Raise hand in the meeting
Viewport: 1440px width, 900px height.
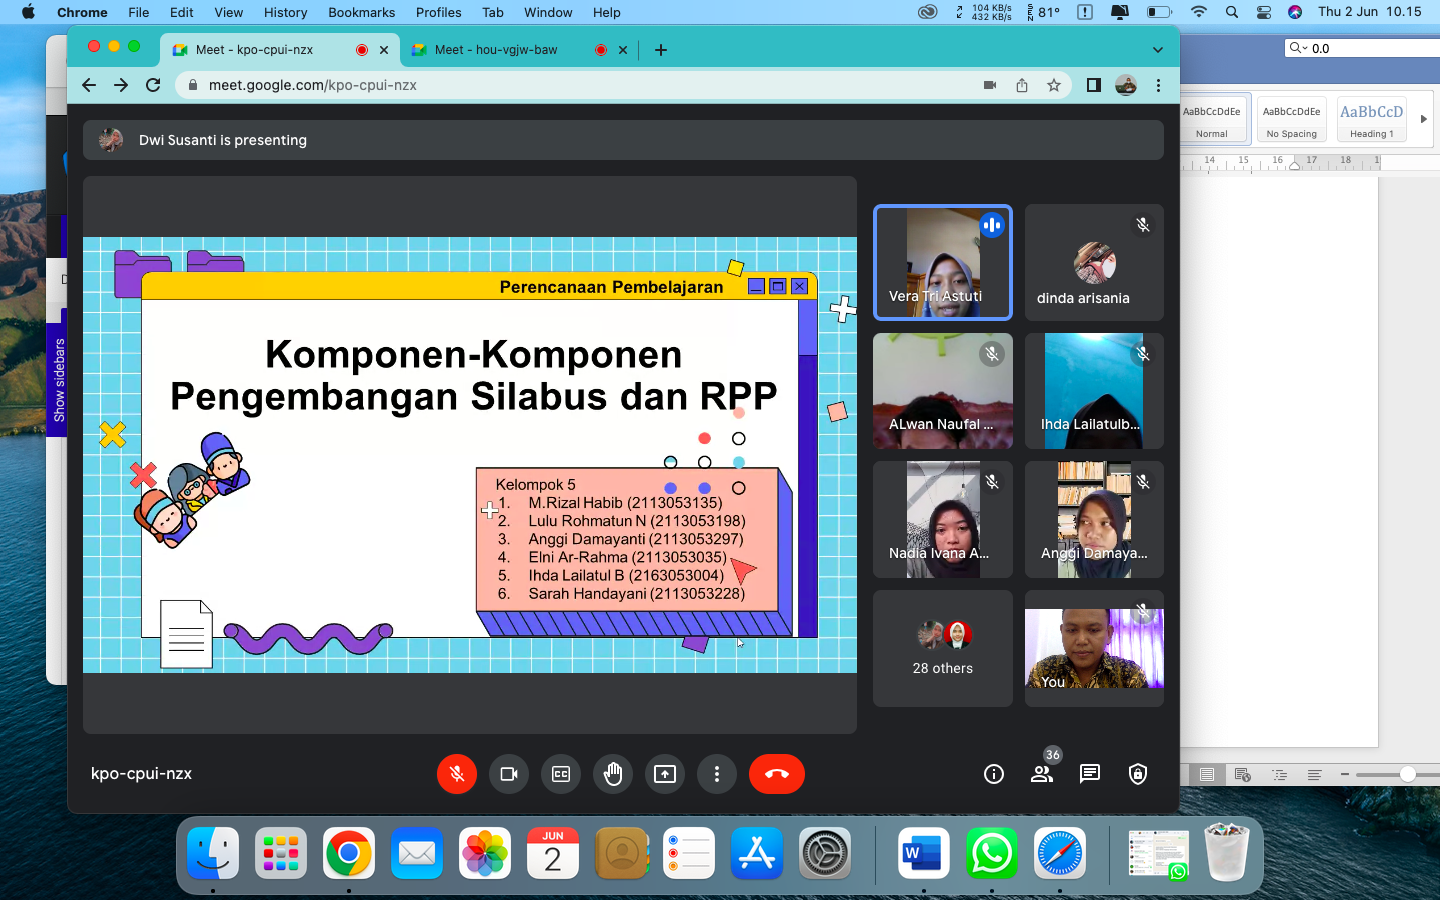click(613, 774)
